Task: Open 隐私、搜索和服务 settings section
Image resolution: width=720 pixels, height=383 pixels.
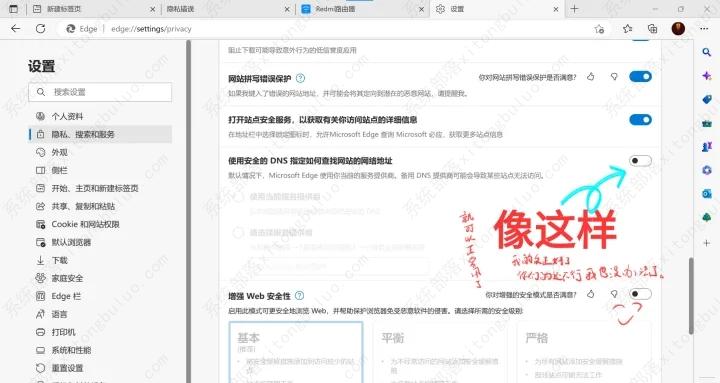Action: [x=100, y=134]
